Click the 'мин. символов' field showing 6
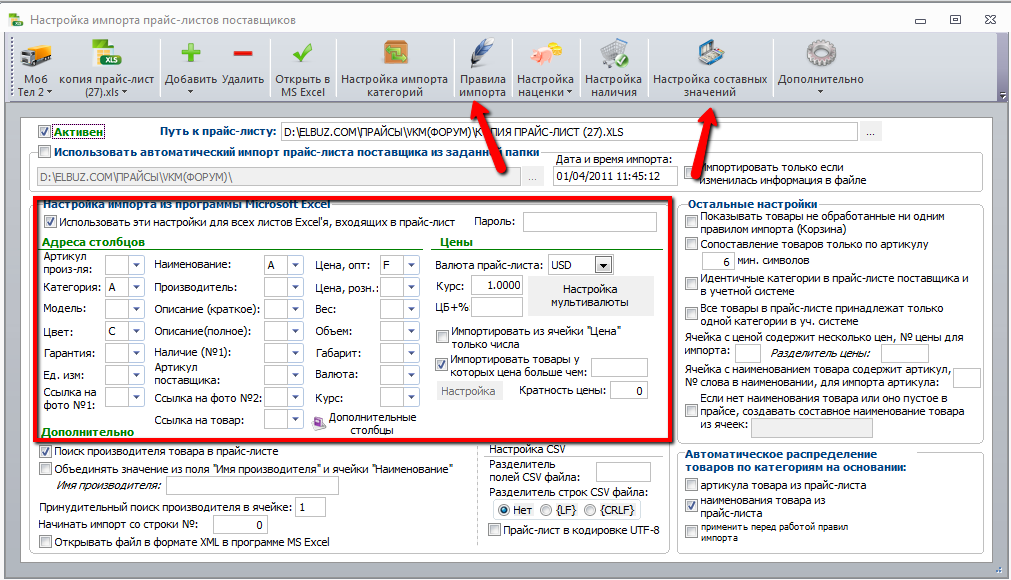This screenshot has width=1011, height=580. coord(718,261)
